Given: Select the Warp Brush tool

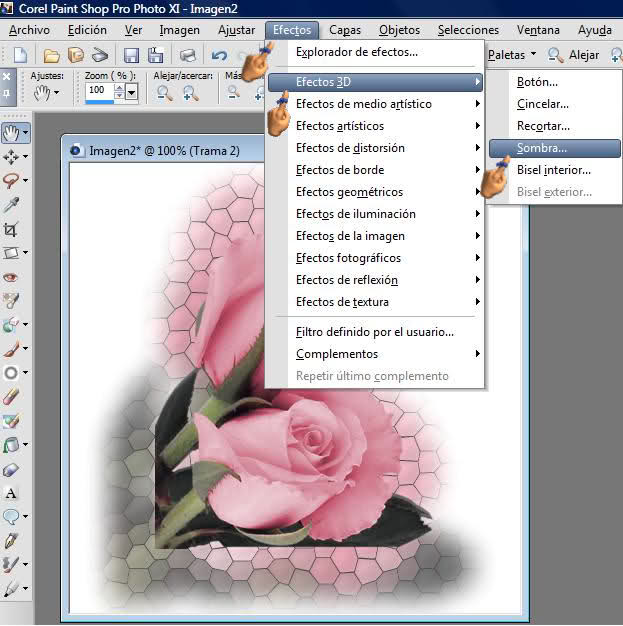Looking at the screenshot, I should (x=11, y=565).
